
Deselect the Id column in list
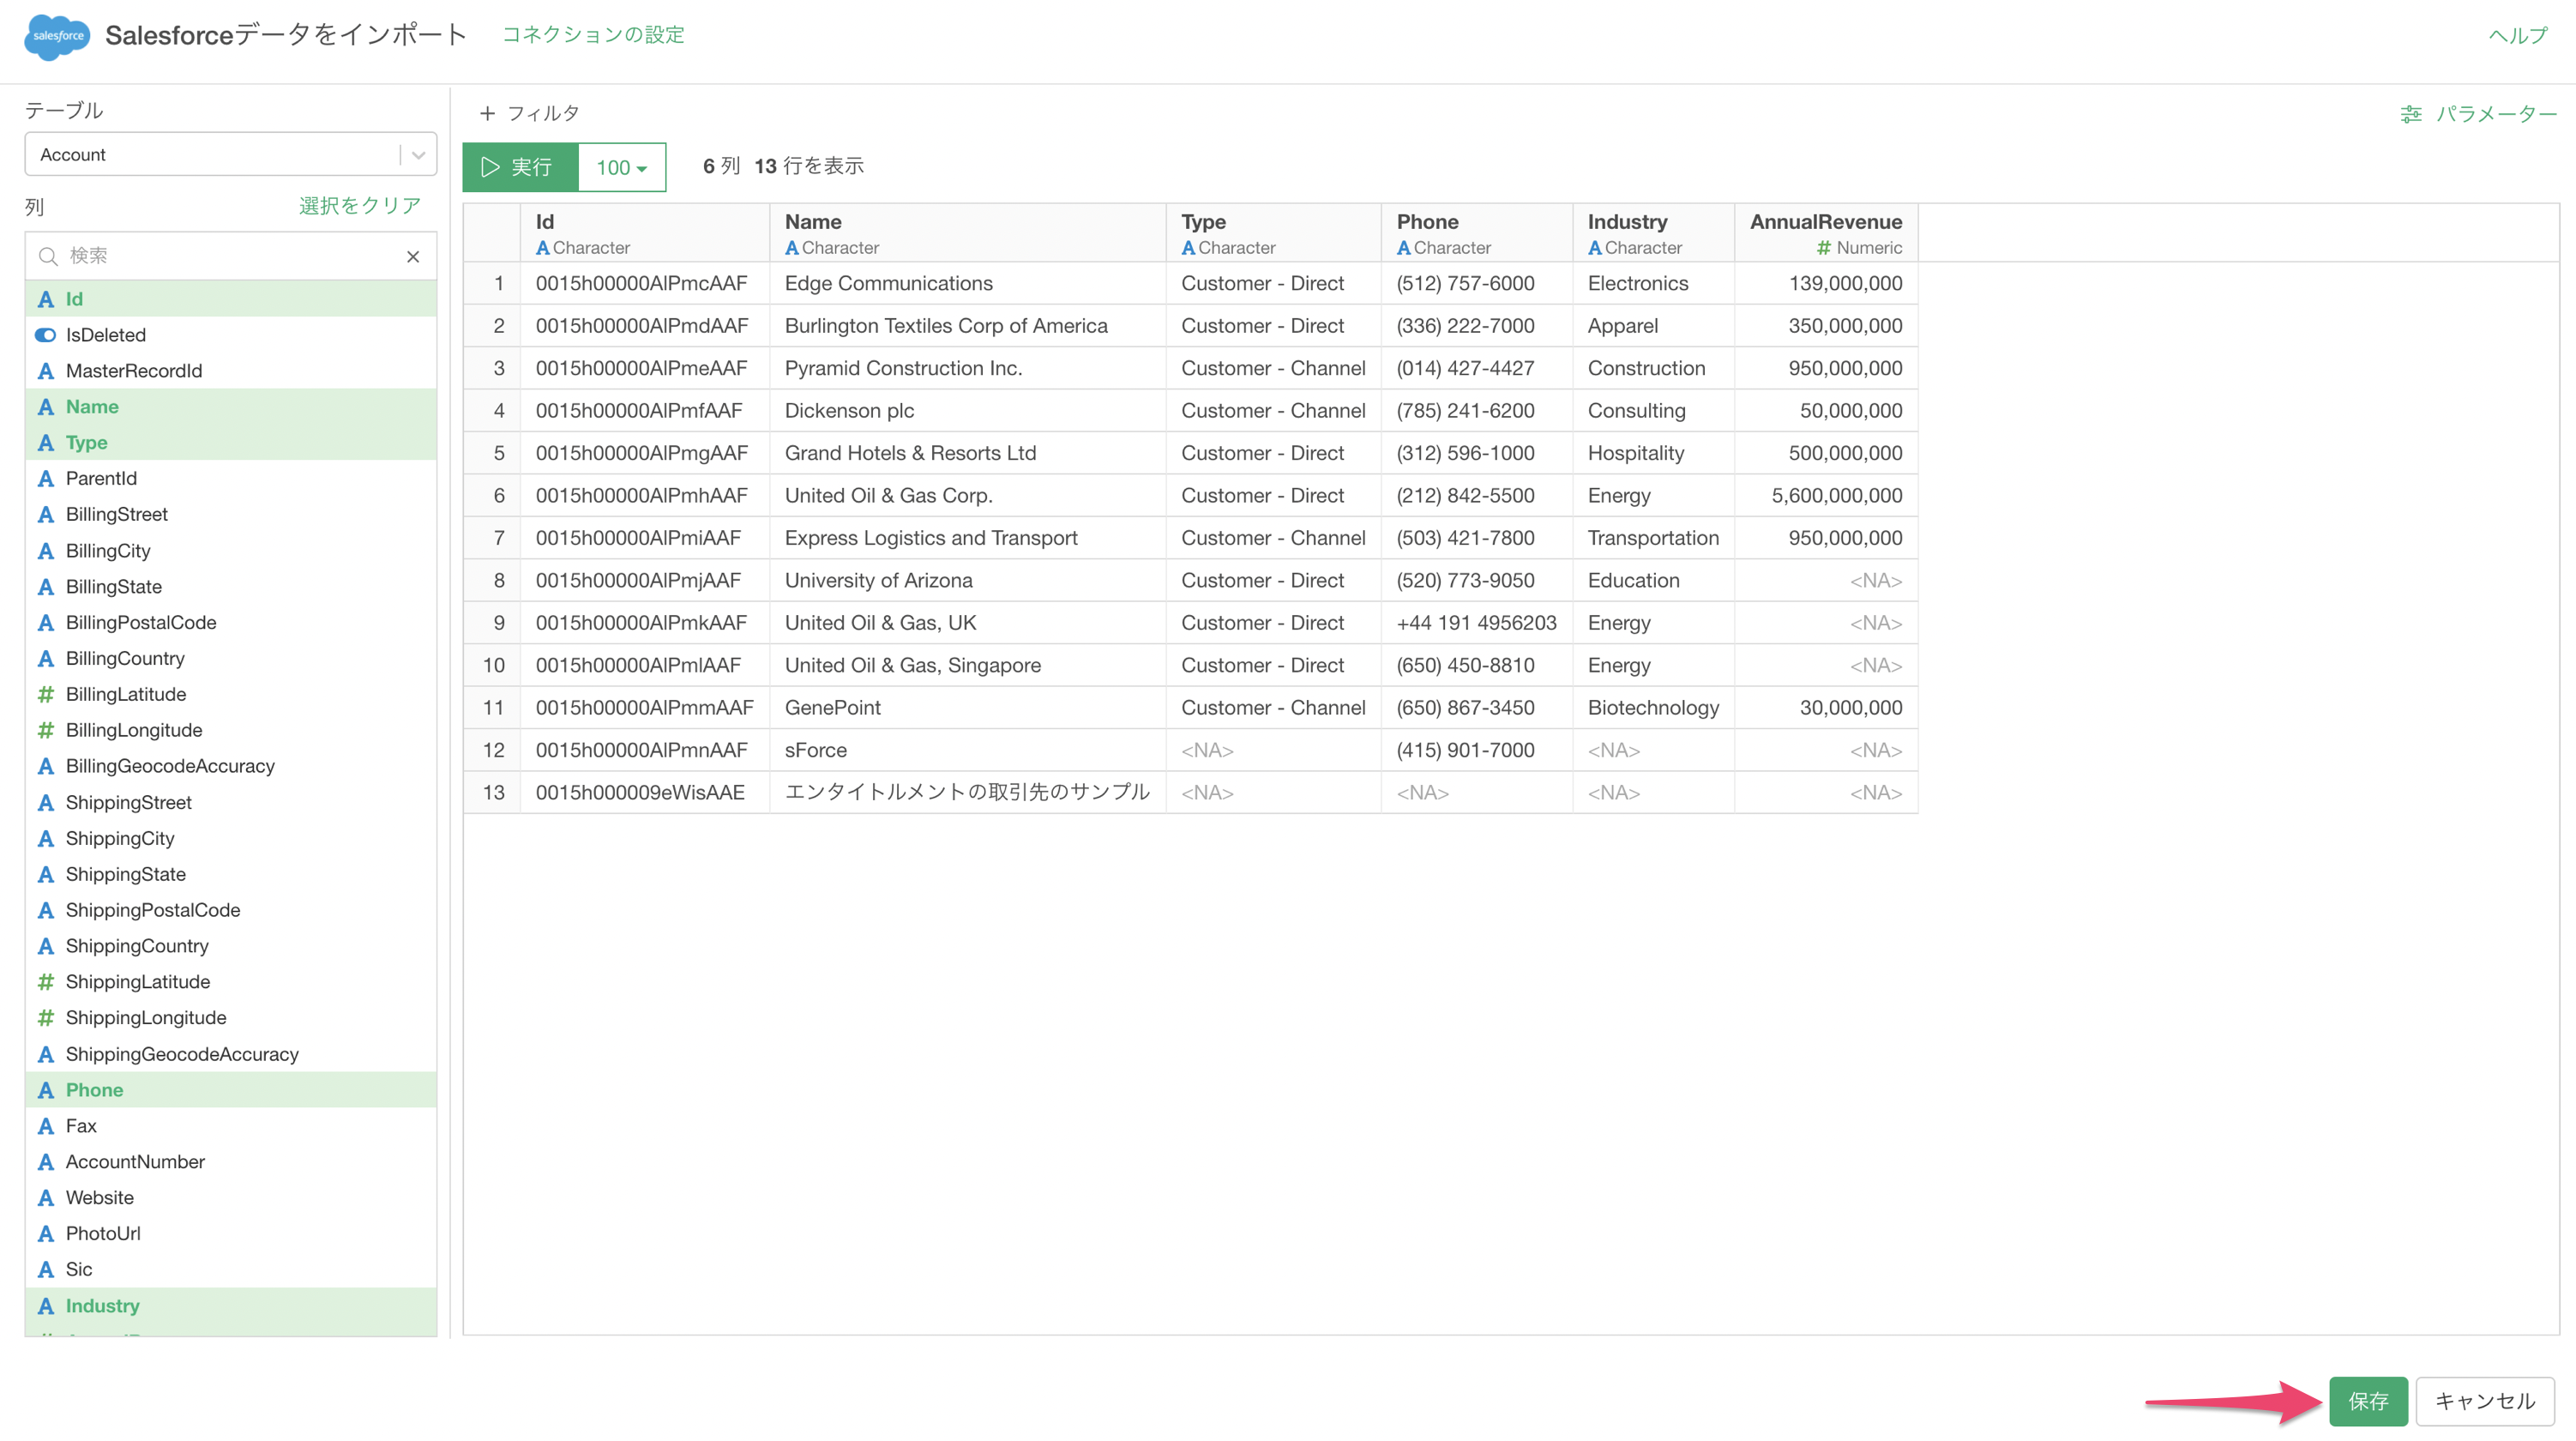[231, 299]
